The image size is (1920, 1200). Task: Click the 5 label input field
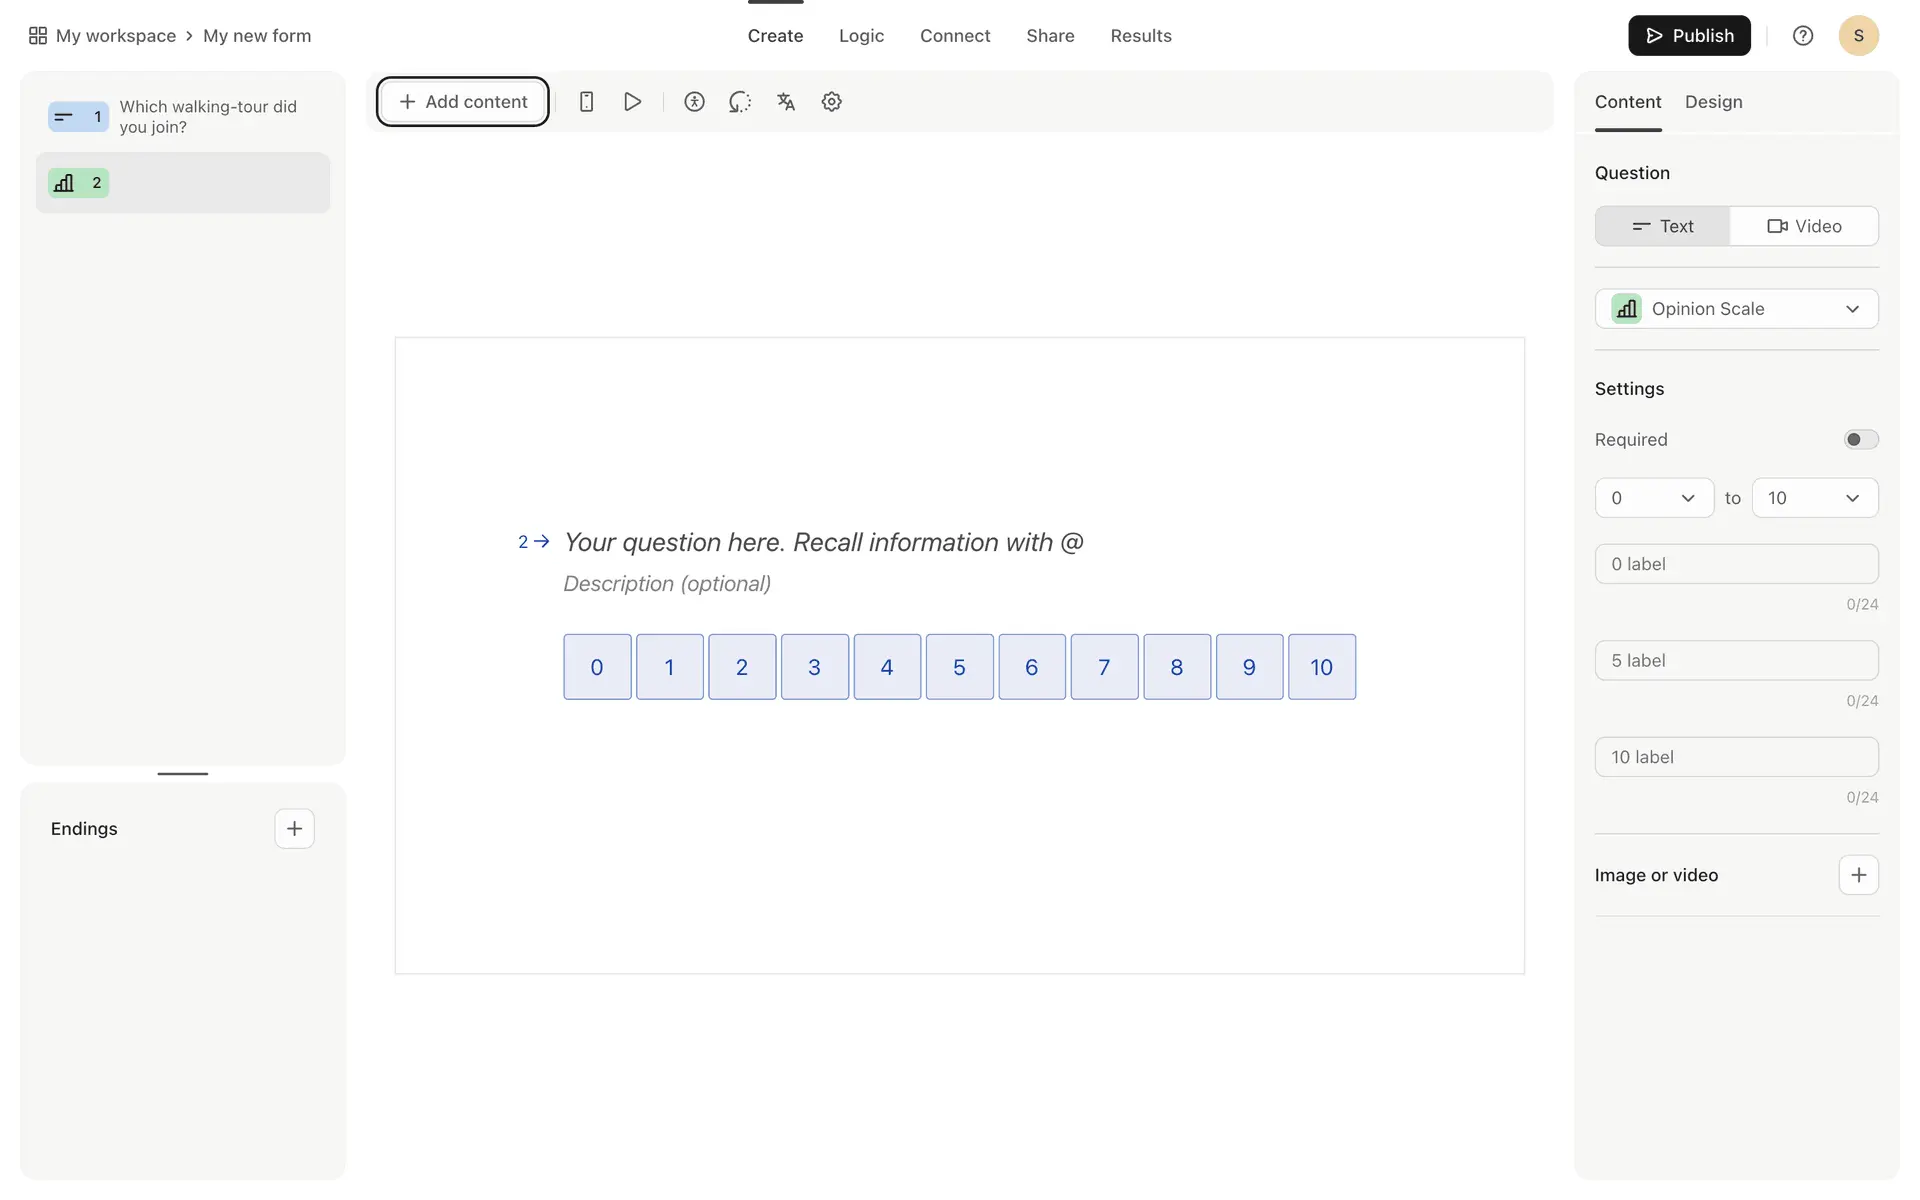(x=1736, y=661)
